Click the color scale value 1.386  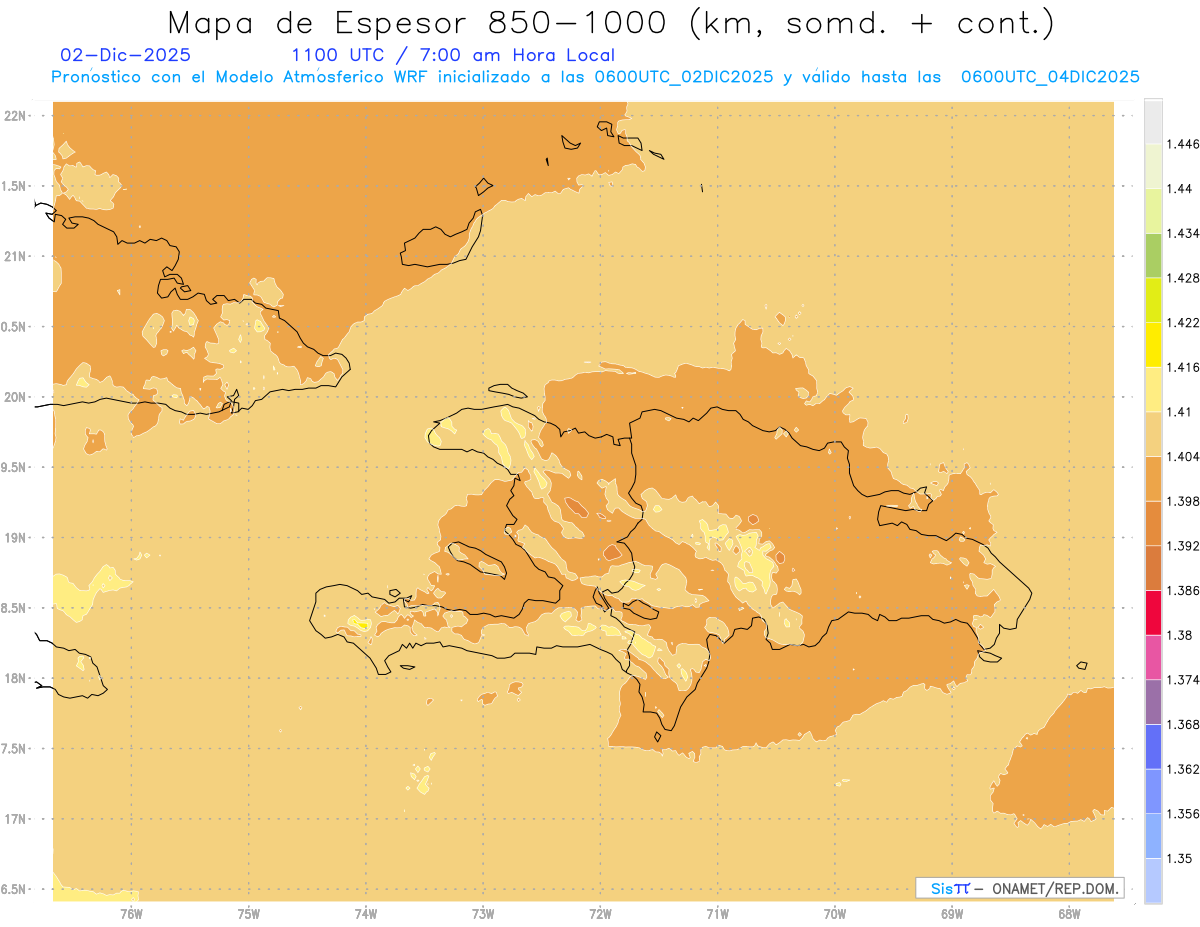pyautogui.click(x=1185, y=590)
